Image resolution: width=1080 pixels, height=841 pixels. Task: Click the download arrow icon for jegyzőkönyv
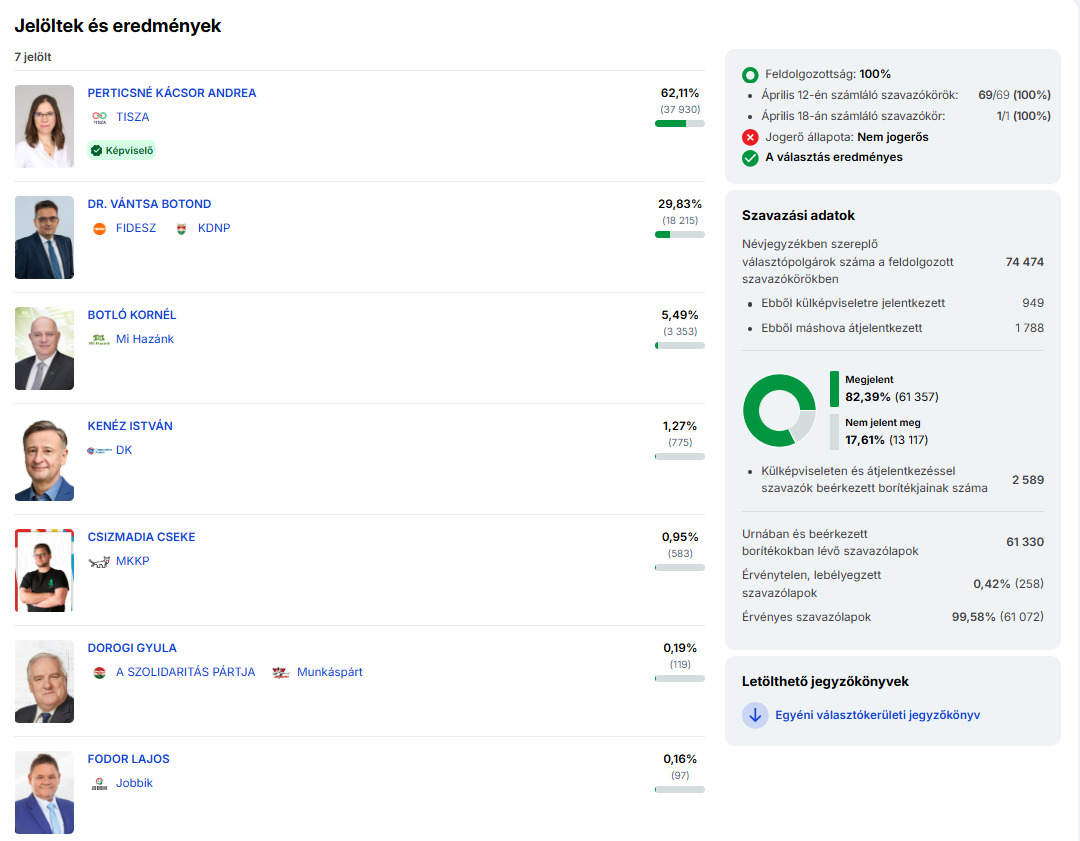(755, 715)
